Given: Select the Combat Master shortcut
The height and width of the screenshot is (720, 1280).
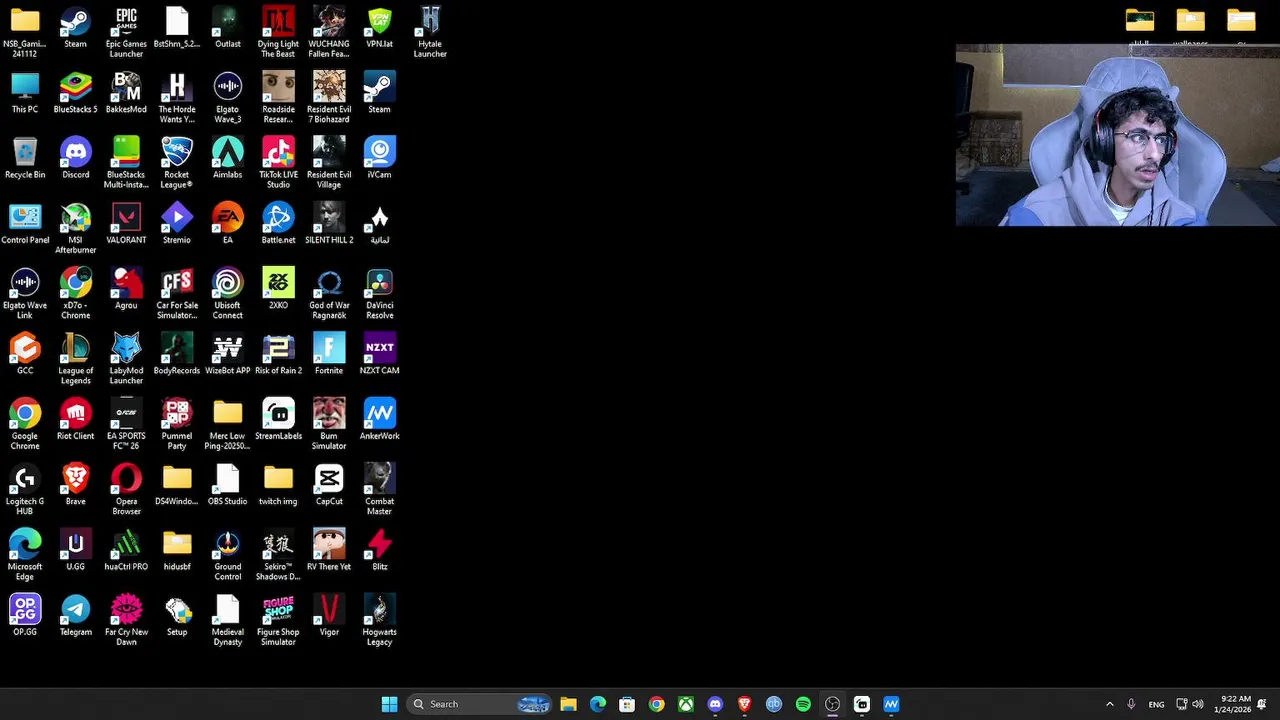Looking at the screenshot, I should [x=379, y=490].
